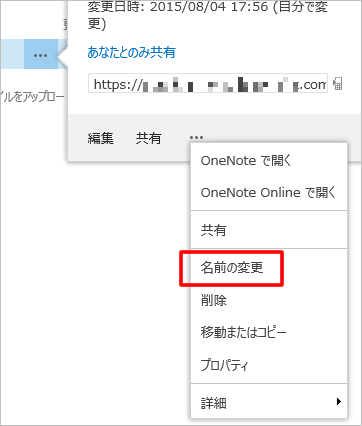The width and height of the screenshot is (362, 426).
Task: Select 名前の変更 menu entry
Action: point(269,268)
